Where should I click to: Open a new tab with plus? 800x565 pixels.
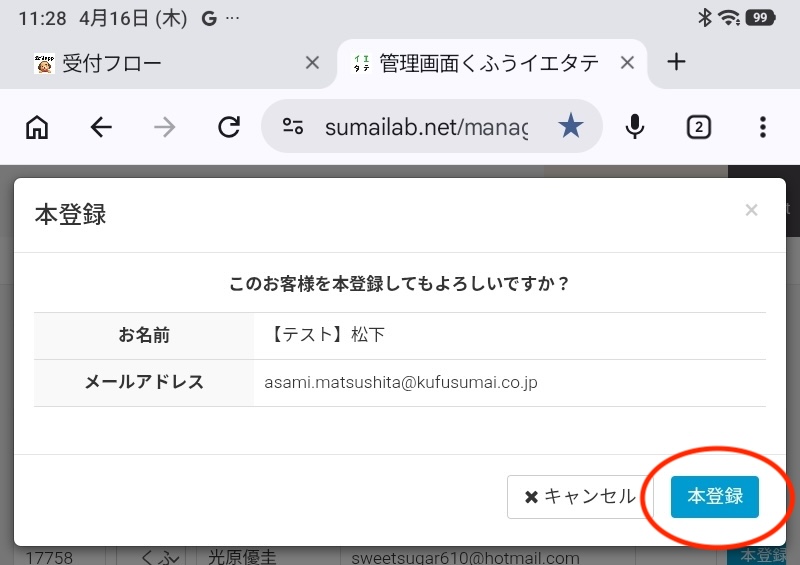(676, 62)
